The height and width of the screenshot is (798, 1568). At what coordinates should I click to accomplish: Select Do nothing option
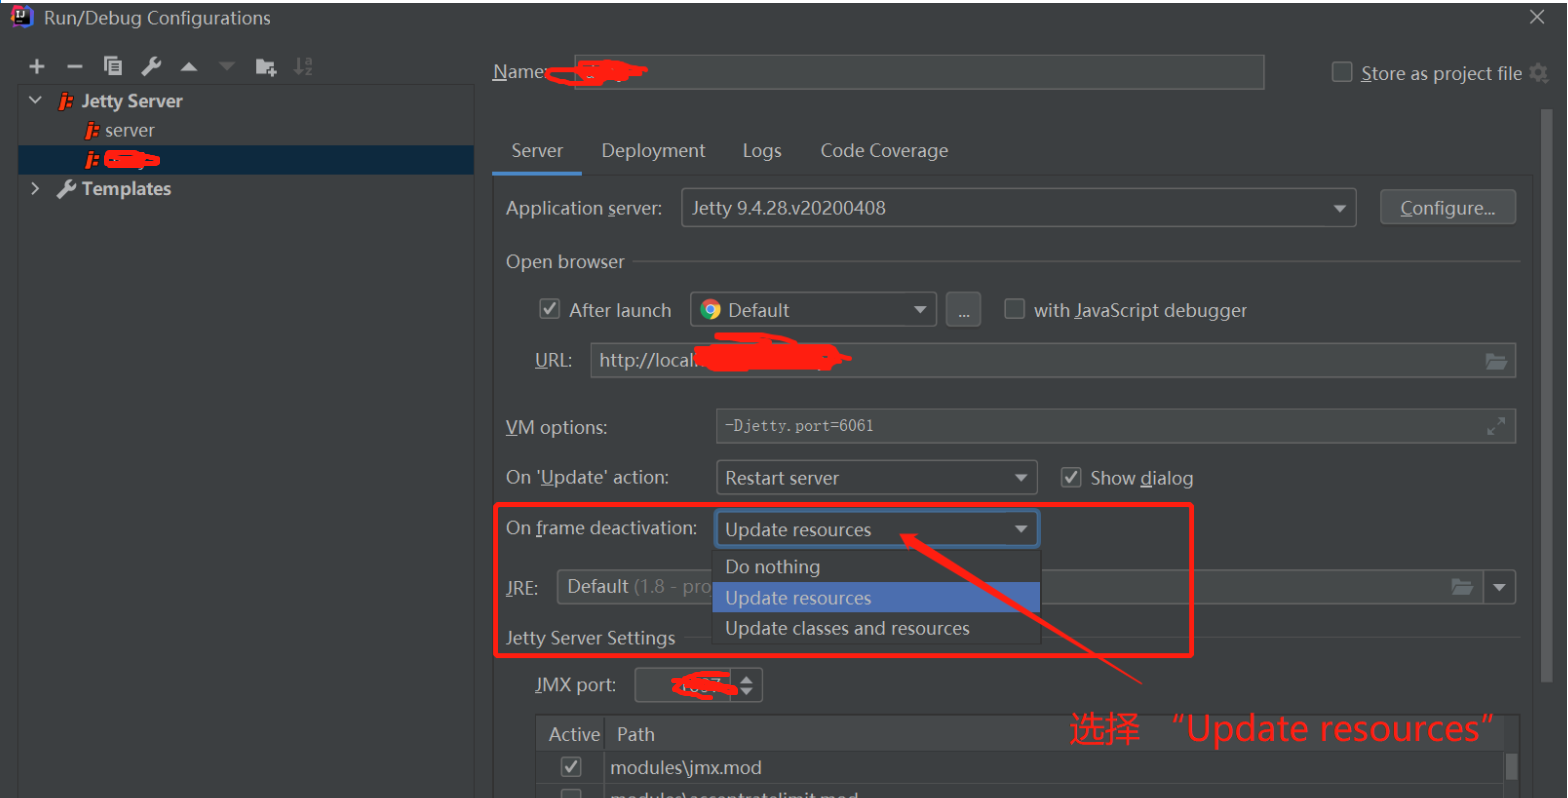(876, 567)
